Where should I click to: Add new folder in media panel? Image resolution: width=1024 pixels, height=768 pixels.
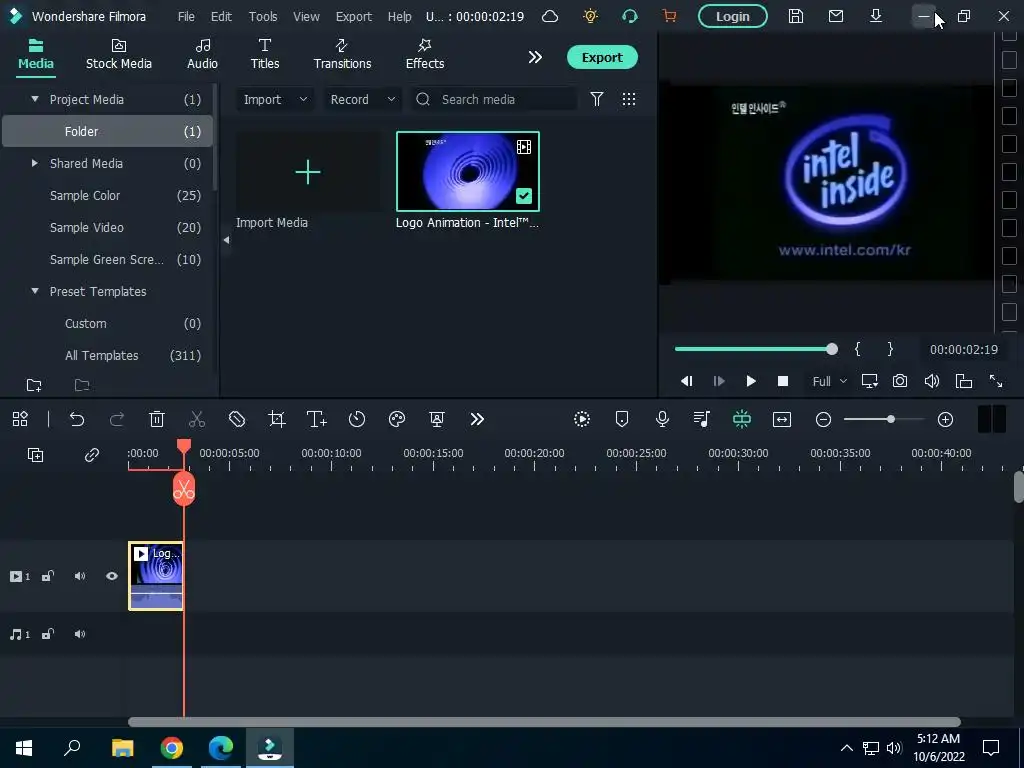[x=34, y=385]
